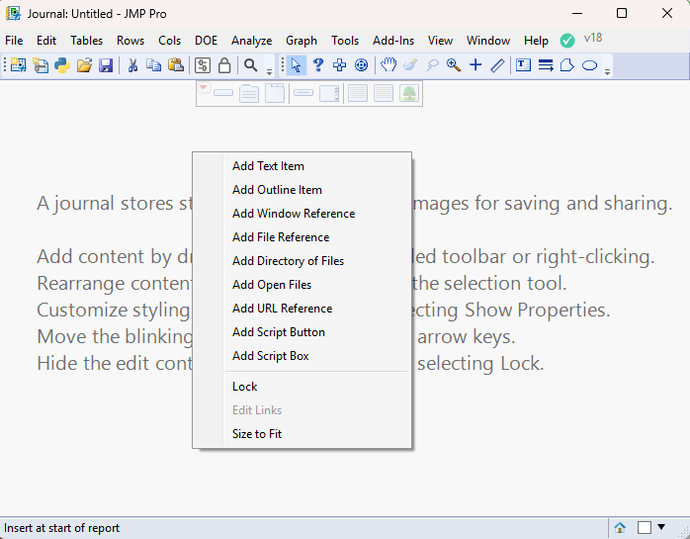
Task: Select the Grabber hand tool
Action: point(388,65)
